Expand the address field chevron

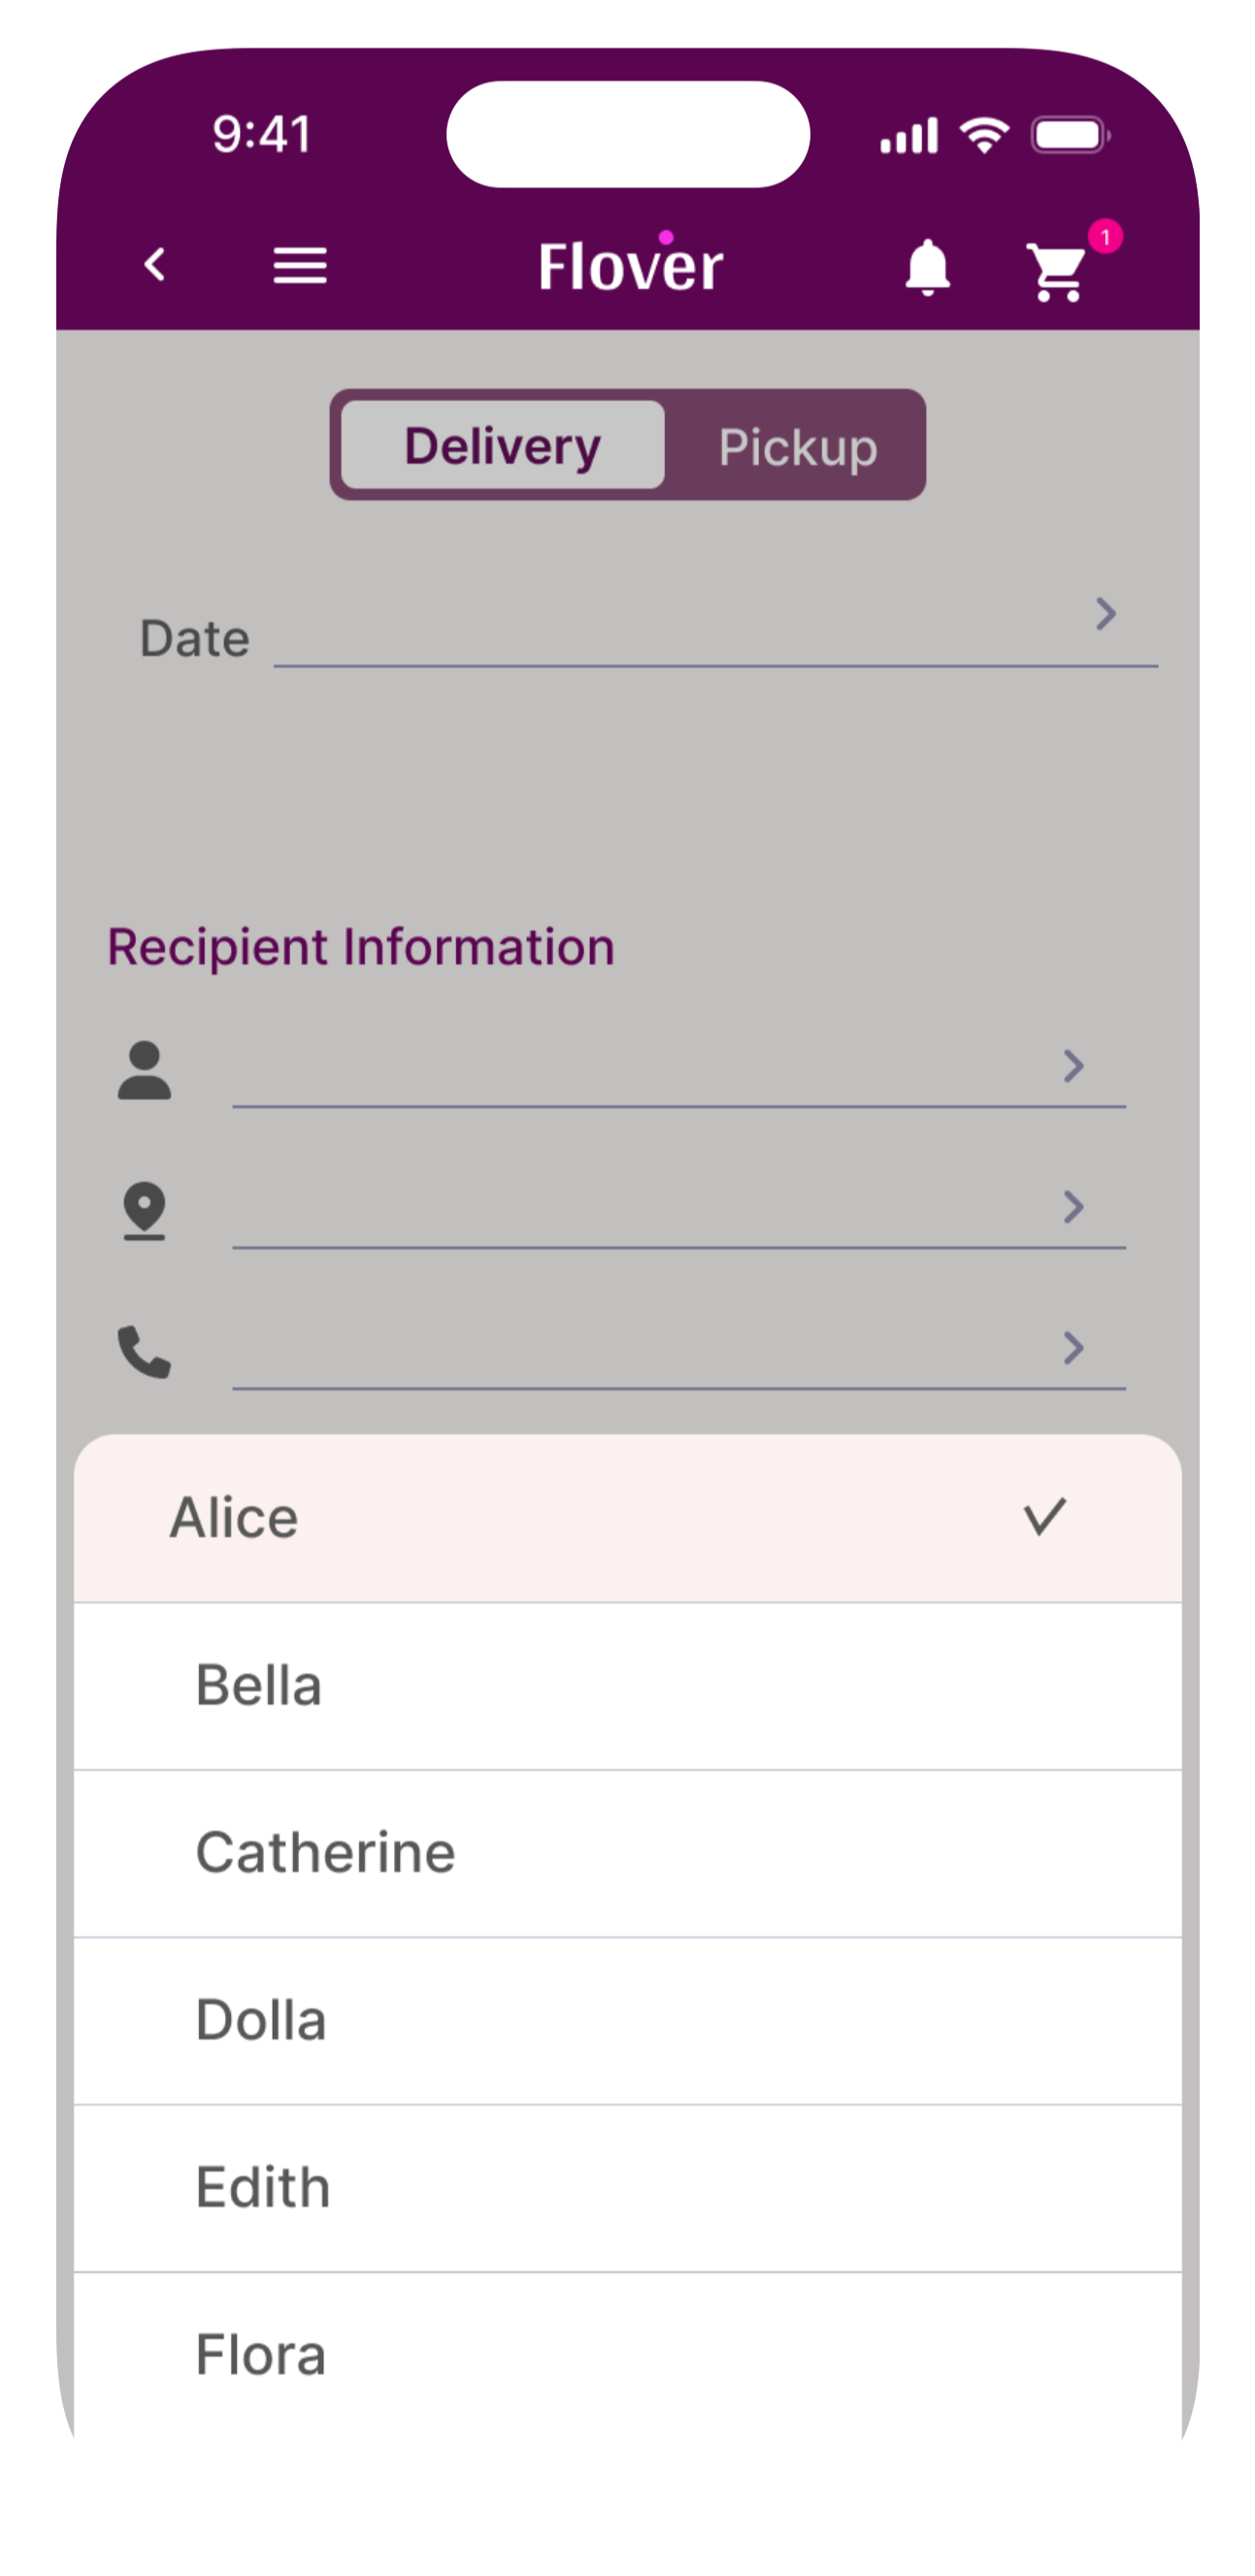1073,1207
